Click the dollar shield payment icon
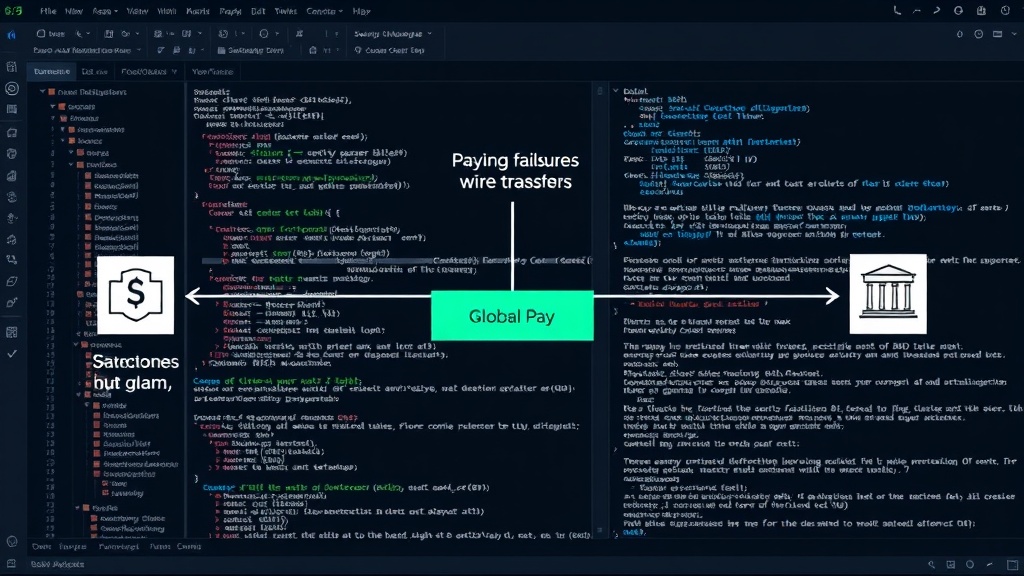This screenshot has height=576, width=1024. [x=135, y=295]
